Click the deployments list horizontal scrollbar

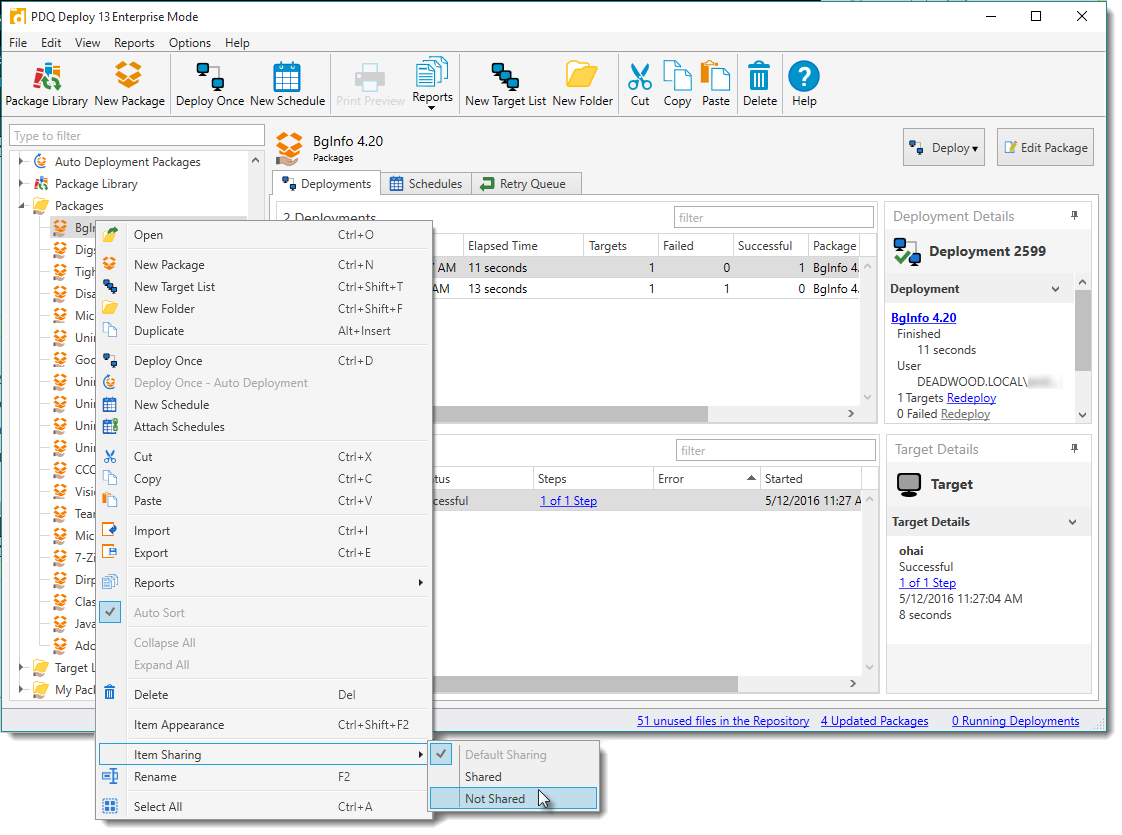click(x=570, y=414)
